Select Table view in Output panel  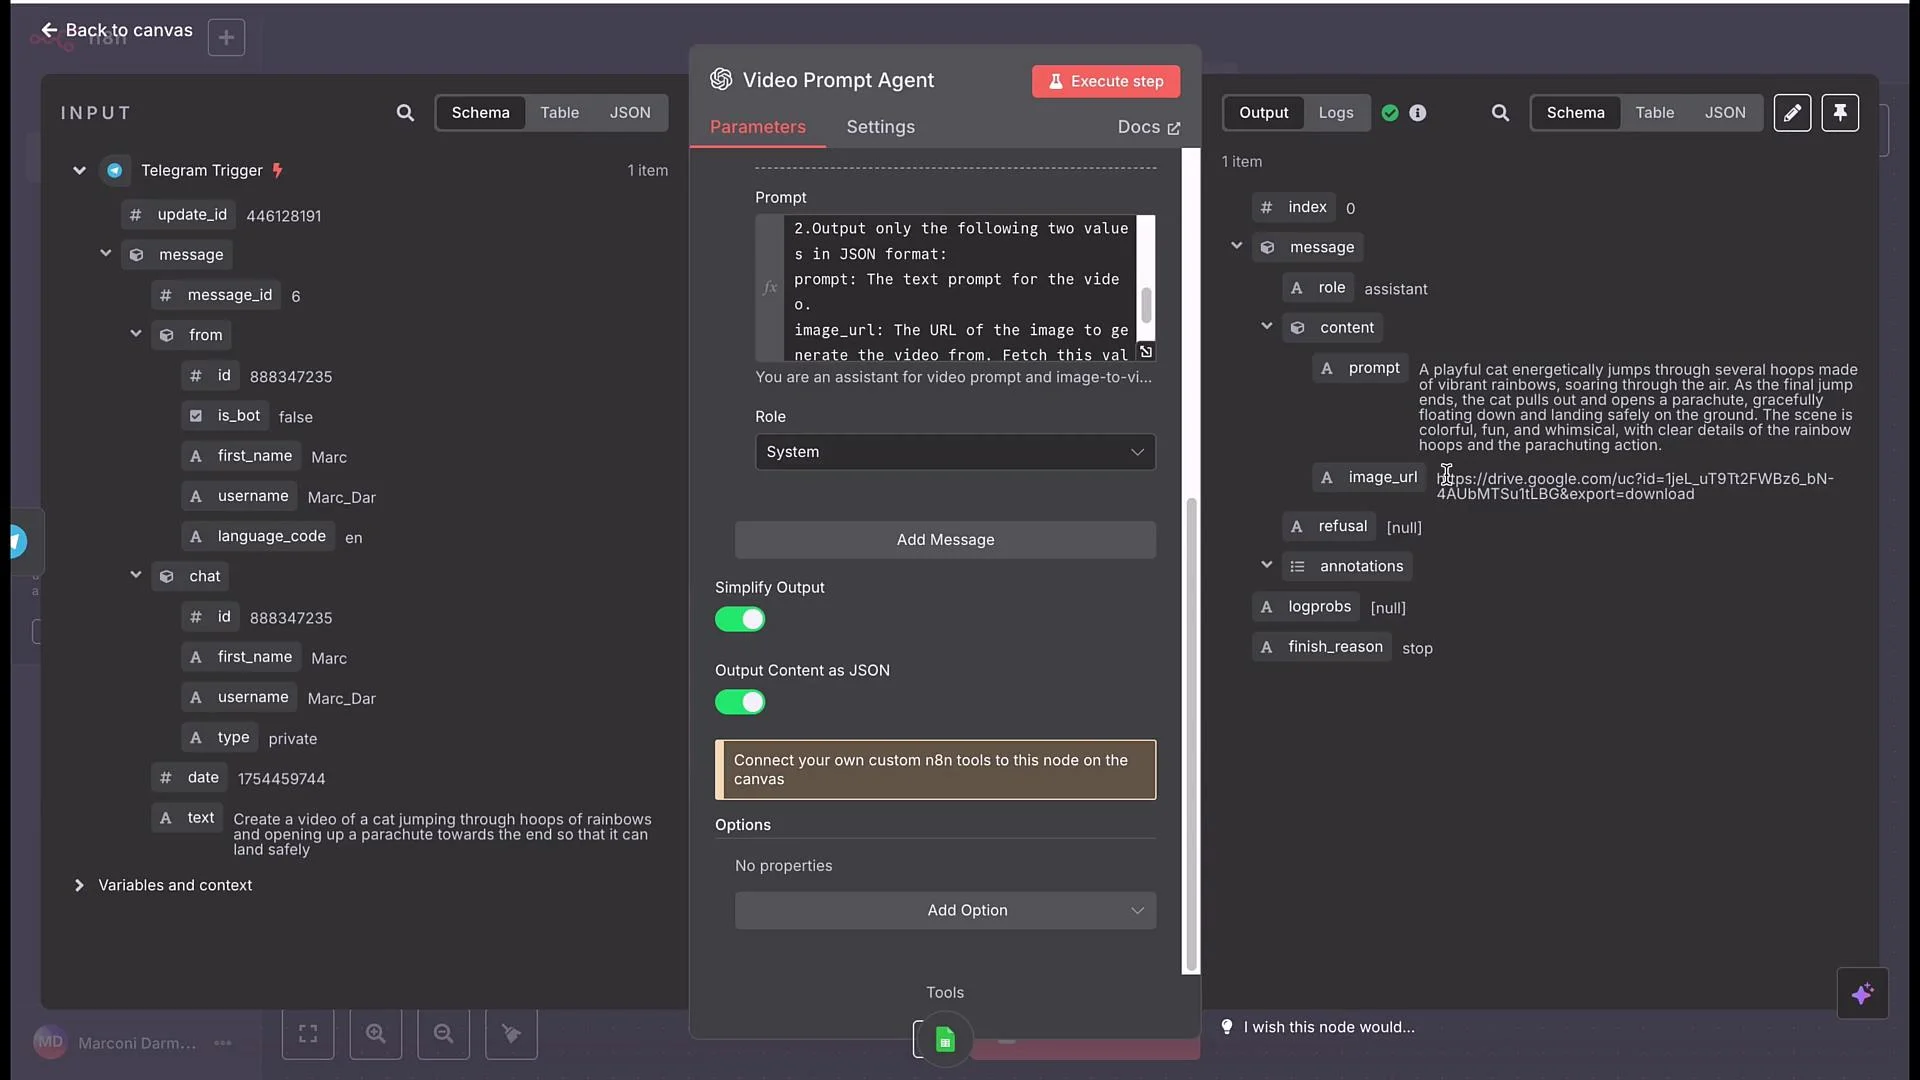click(1654, 113)
